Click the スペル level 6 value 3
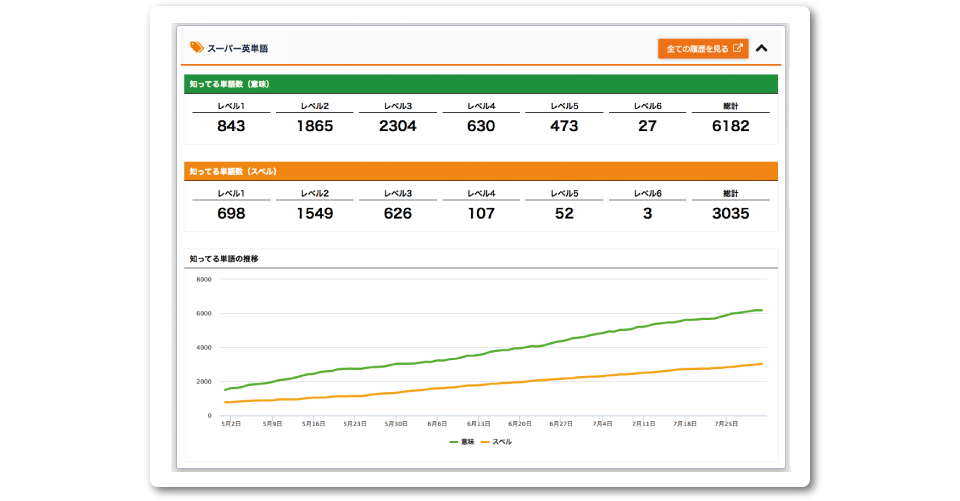Viewport: 960px width, 501px height. [647, 214]
